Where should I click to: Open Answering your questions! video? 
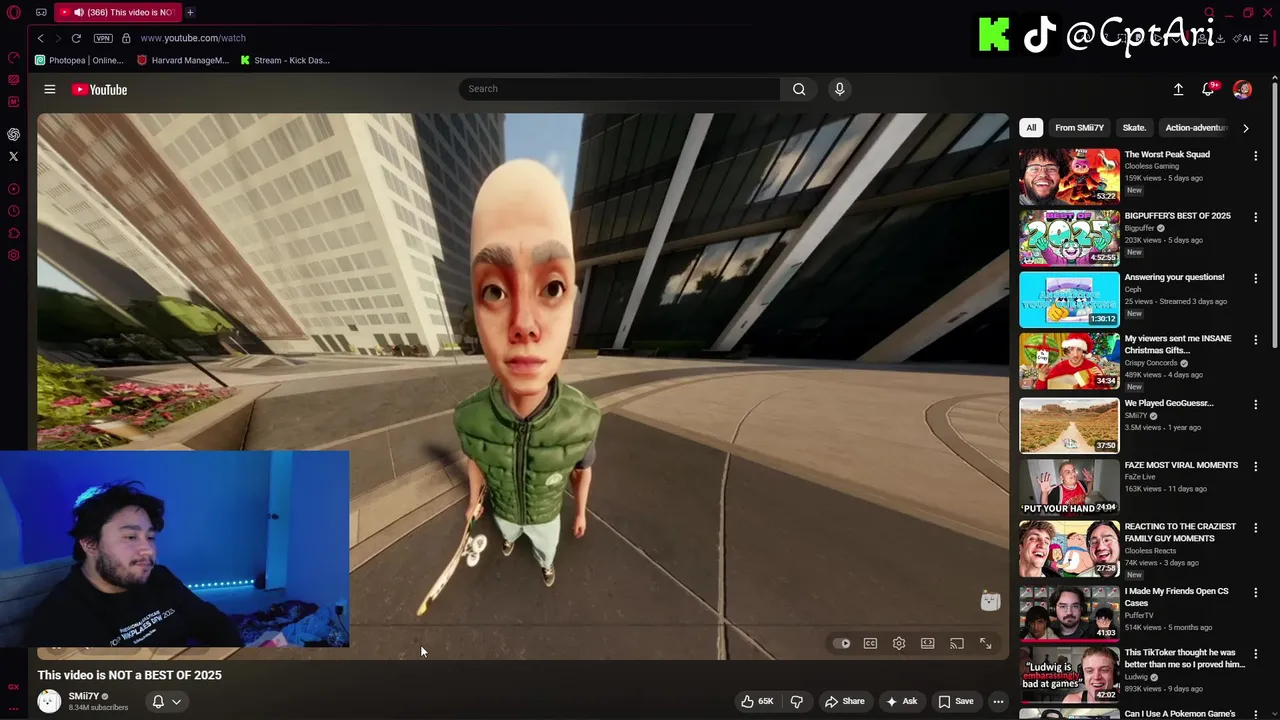coord(1069,299)
